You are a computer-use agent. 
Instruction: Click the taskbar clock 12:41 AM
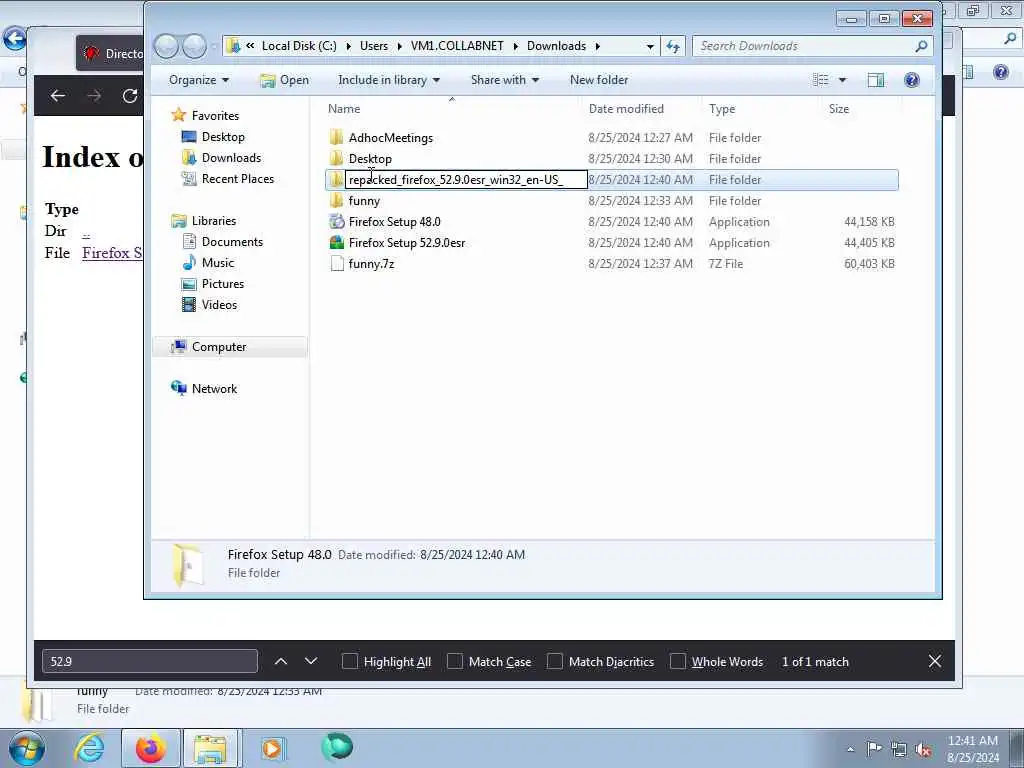[x=972, y=741]
